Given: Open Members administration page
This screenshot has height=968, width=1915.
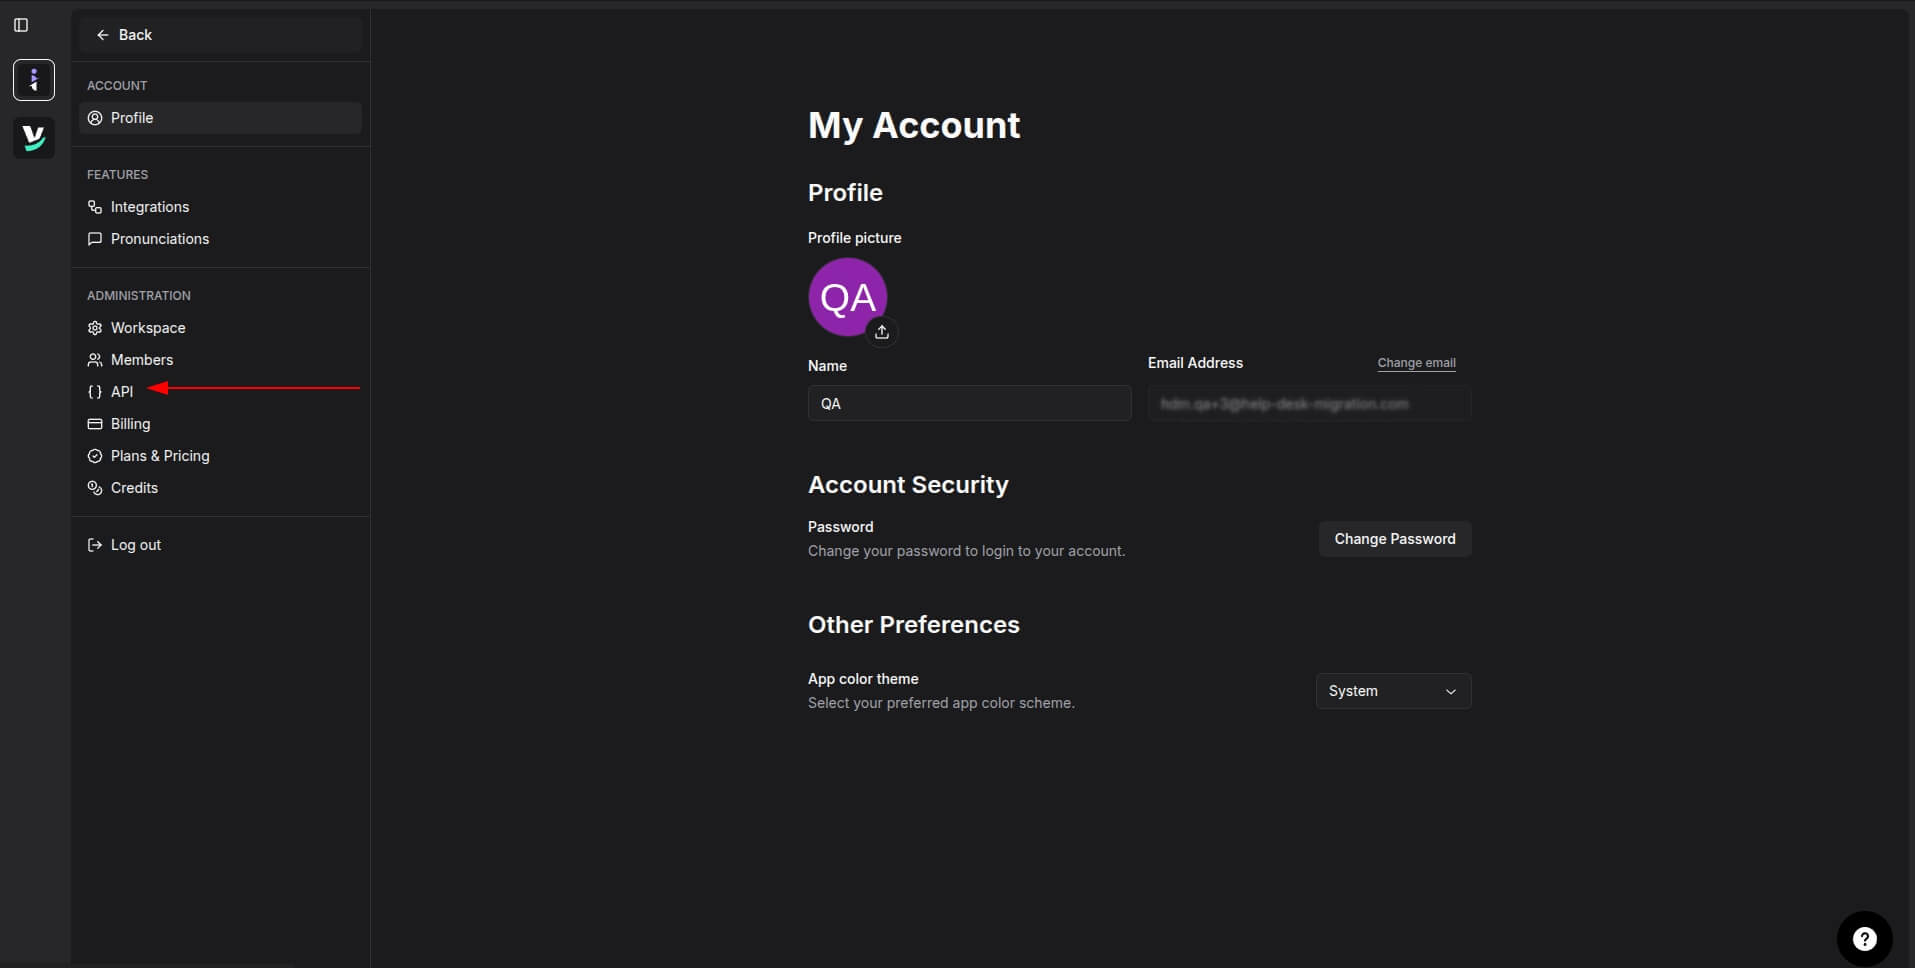Looking at the screenshot, I should [141, 360].
